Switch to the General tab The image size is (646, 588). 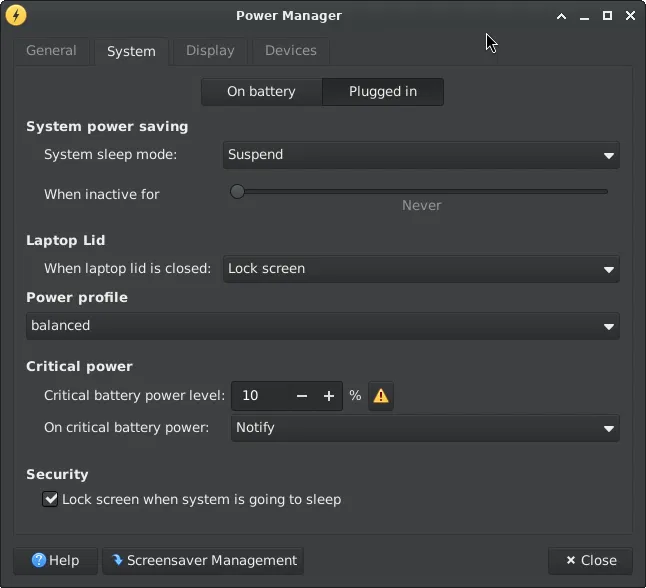51,51
